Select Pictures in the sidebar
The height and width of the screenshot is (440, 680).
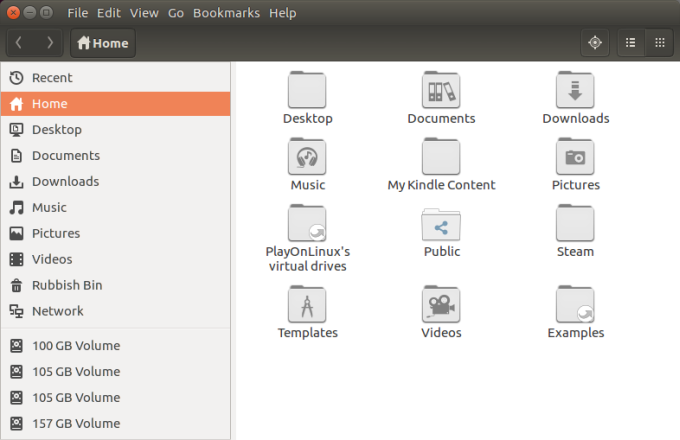click(115, 233)
